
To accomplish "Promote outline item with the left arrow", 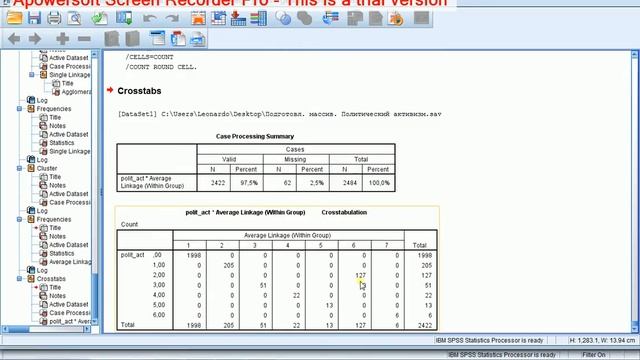I will pyautogui.click(x=14, y=39).
